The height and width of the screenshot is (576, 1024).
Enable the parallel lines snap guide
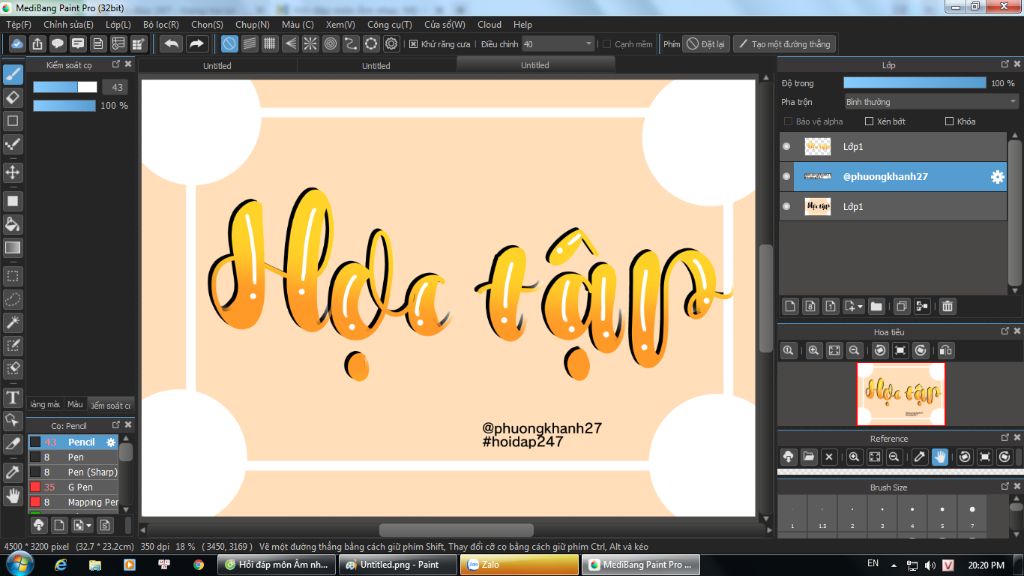[249, 44]
